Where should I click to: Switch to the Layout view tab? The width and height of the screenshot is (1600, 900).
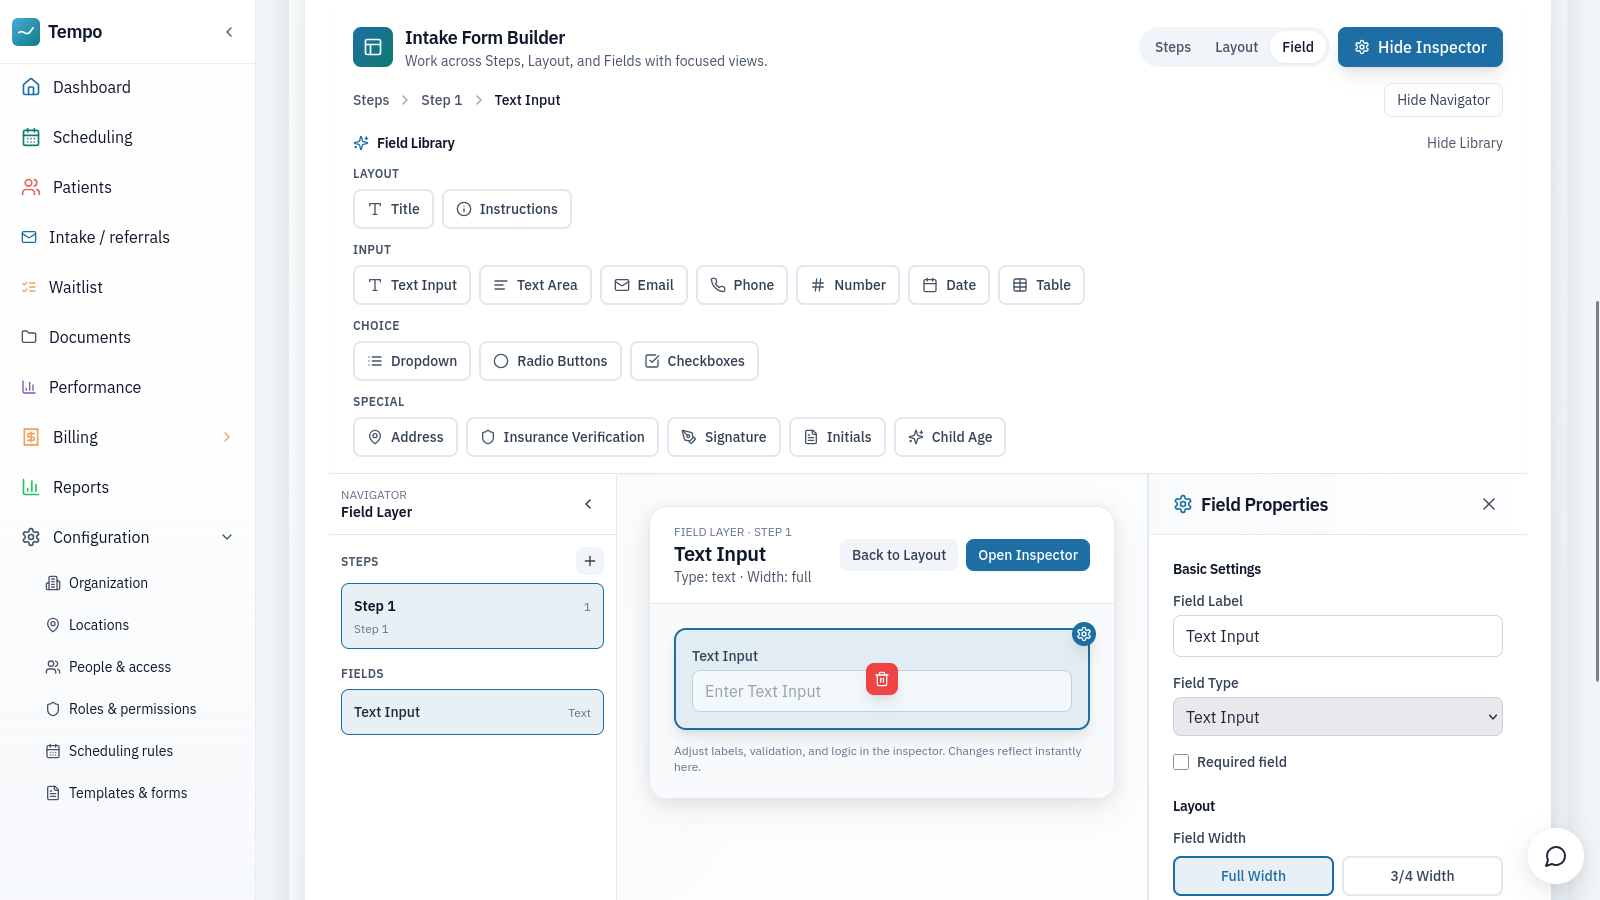point(1236,47)
